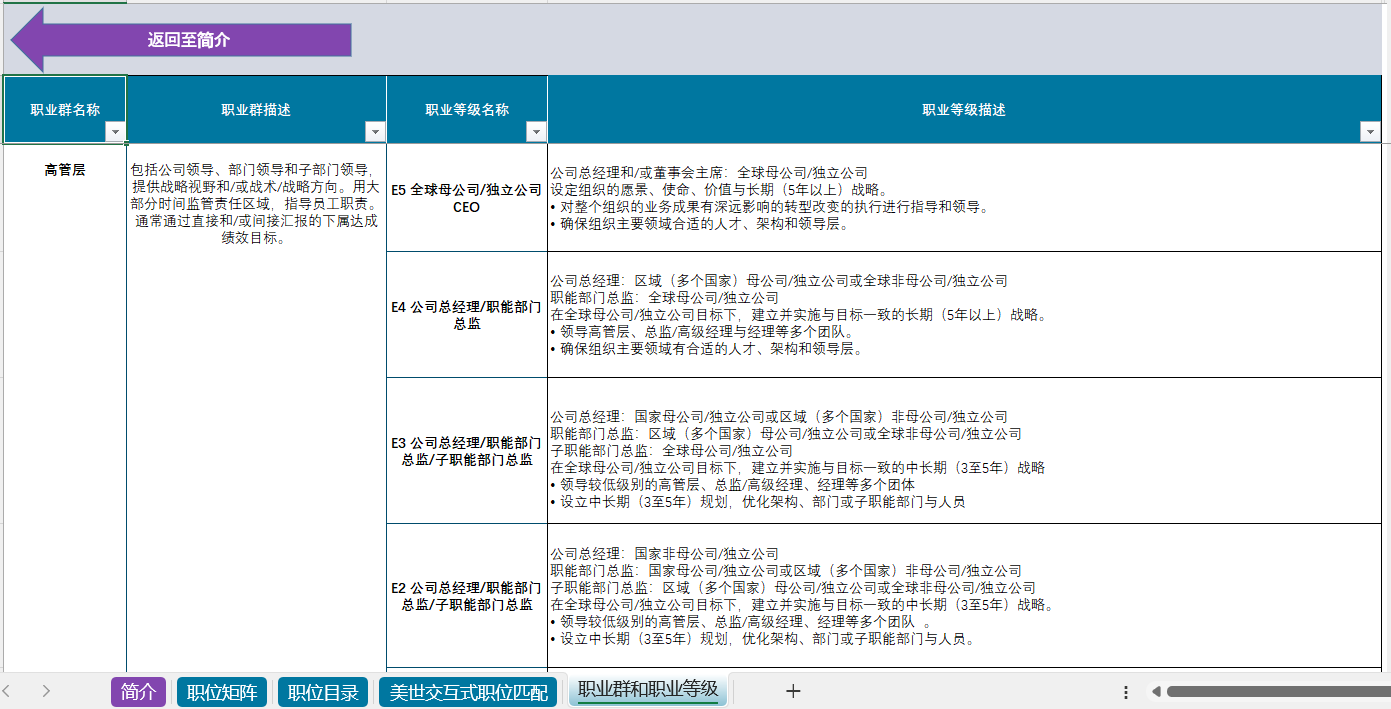Switch to the 职位目录 sheet tab
The width and height of the screenshot is (1391, 709).
pyautogui.click(x=323, y=692)
